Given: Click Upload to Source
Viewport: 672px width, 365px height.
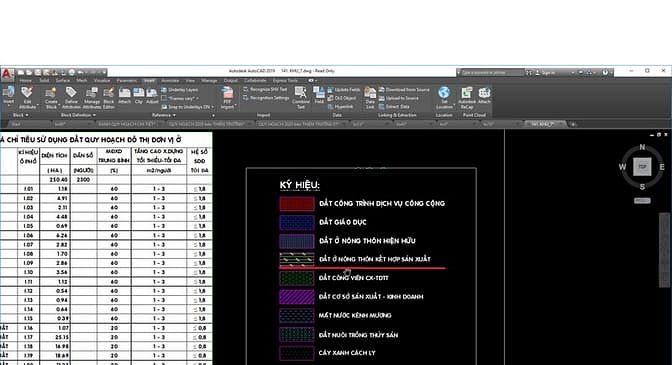Looking at the screenshot, I should [399, 98].
